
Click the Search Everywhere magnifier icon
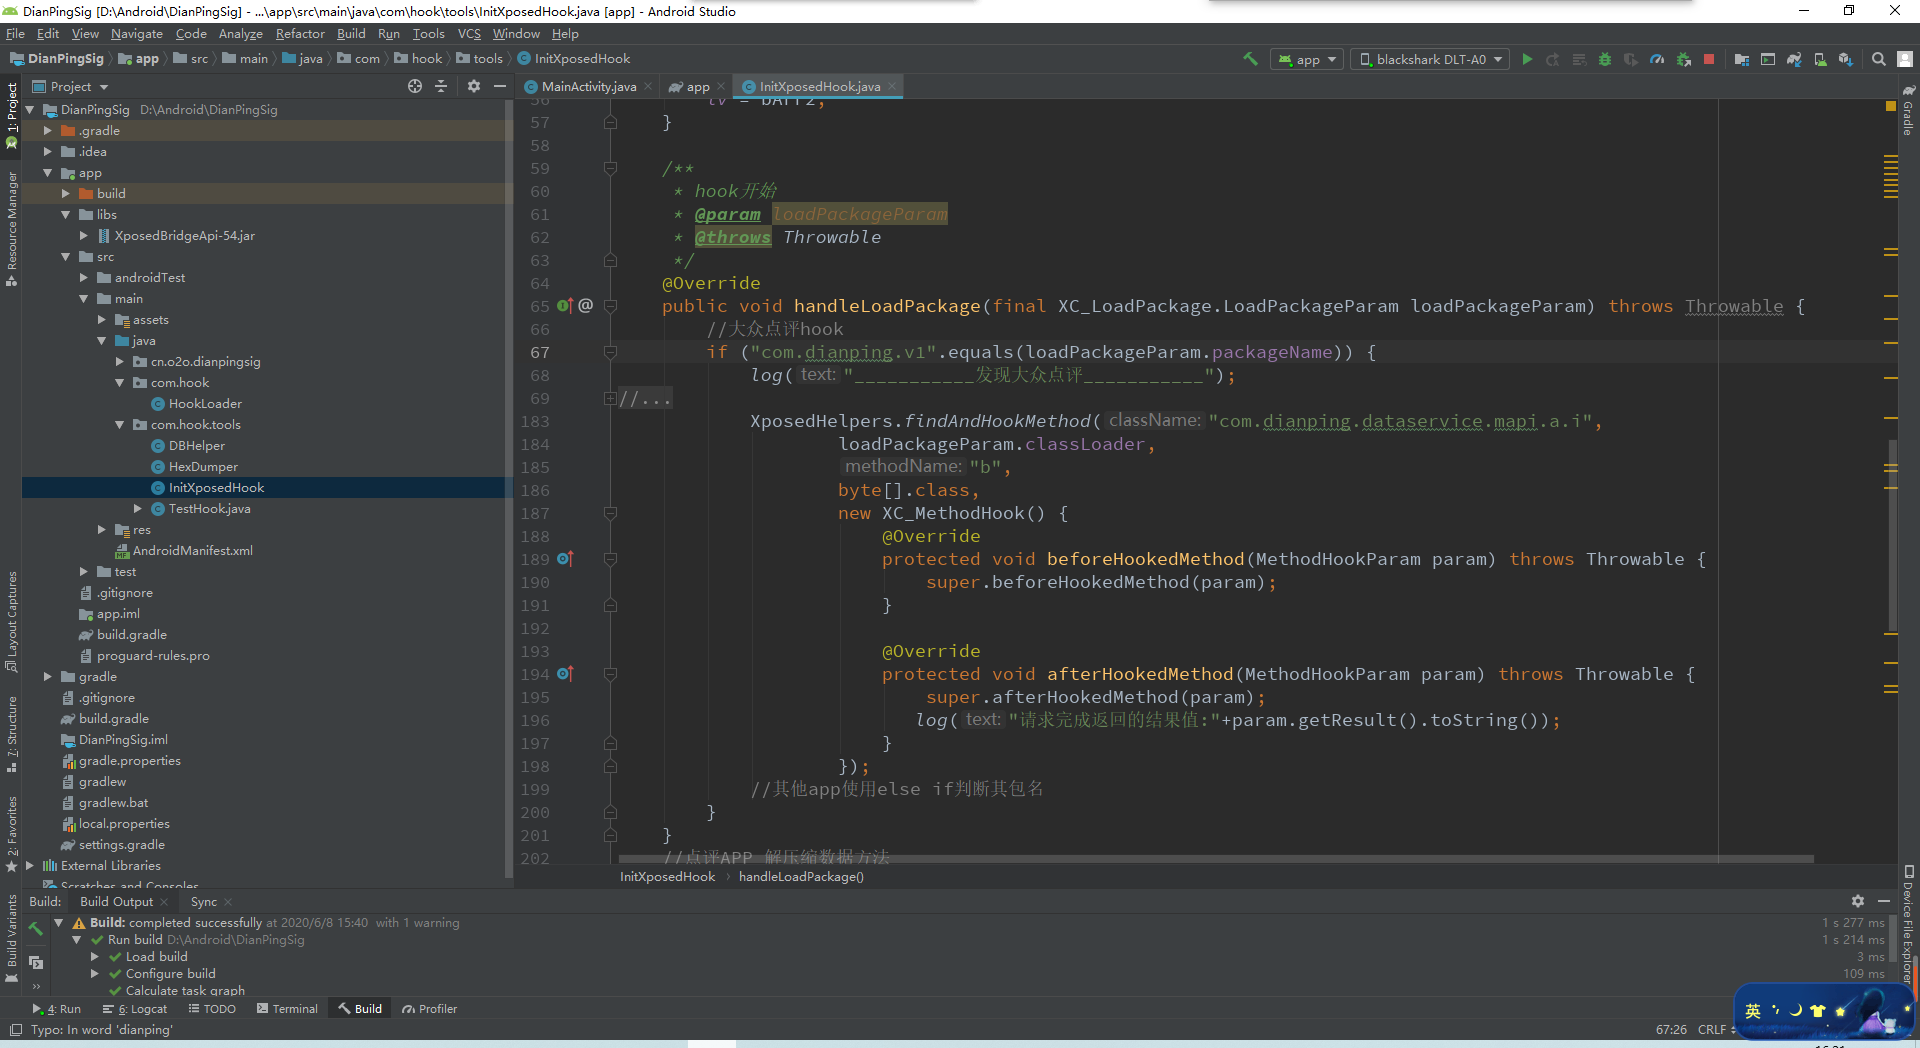[1879, 59]
